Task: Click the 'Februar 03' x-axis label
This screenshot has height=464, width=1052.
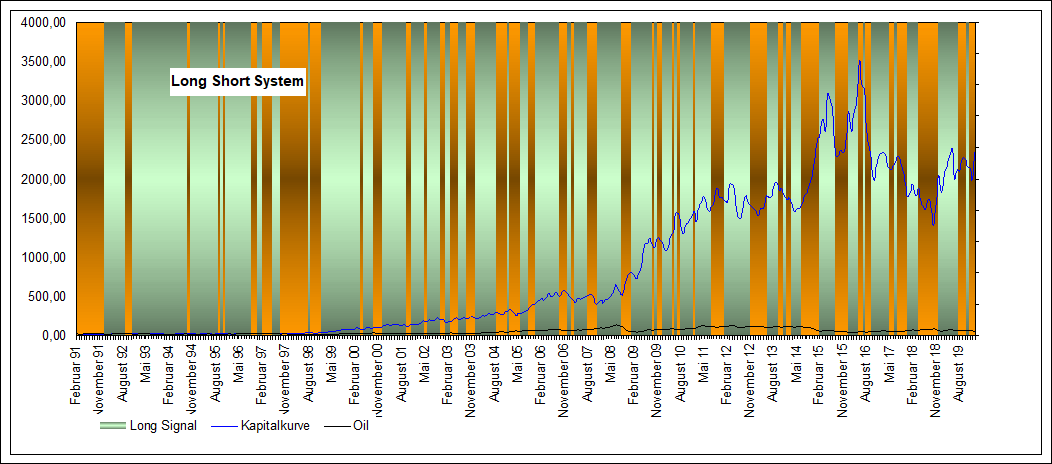Action: pyautogui.click(x=447, y=375)
